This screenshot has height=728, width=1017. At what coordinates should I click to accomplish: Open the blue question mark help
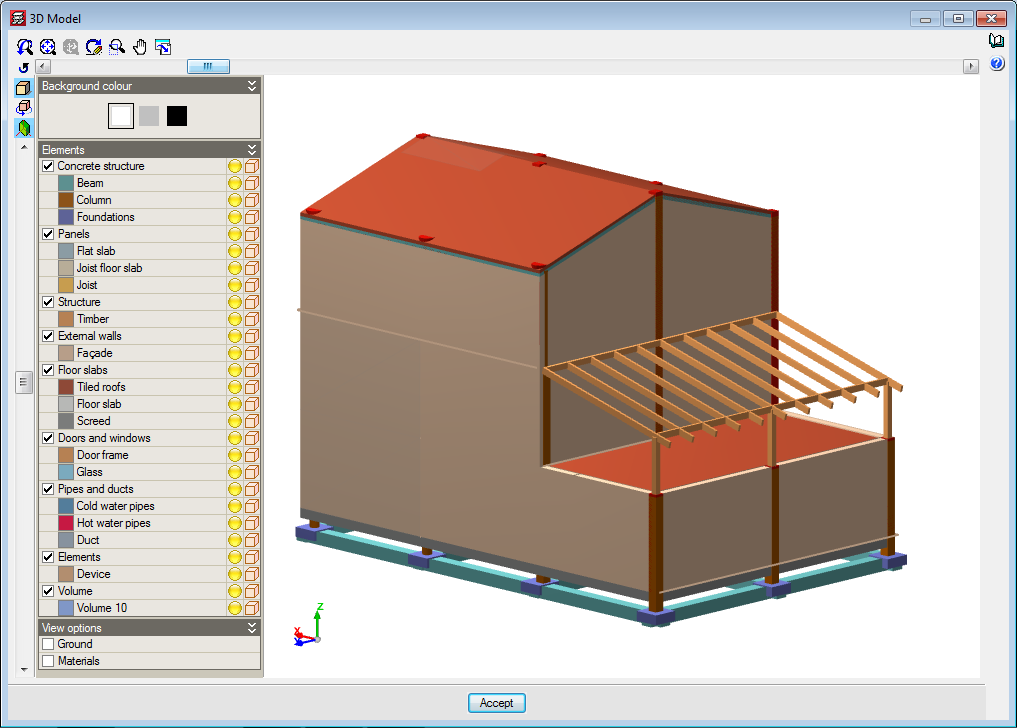(x=996, y=64)
